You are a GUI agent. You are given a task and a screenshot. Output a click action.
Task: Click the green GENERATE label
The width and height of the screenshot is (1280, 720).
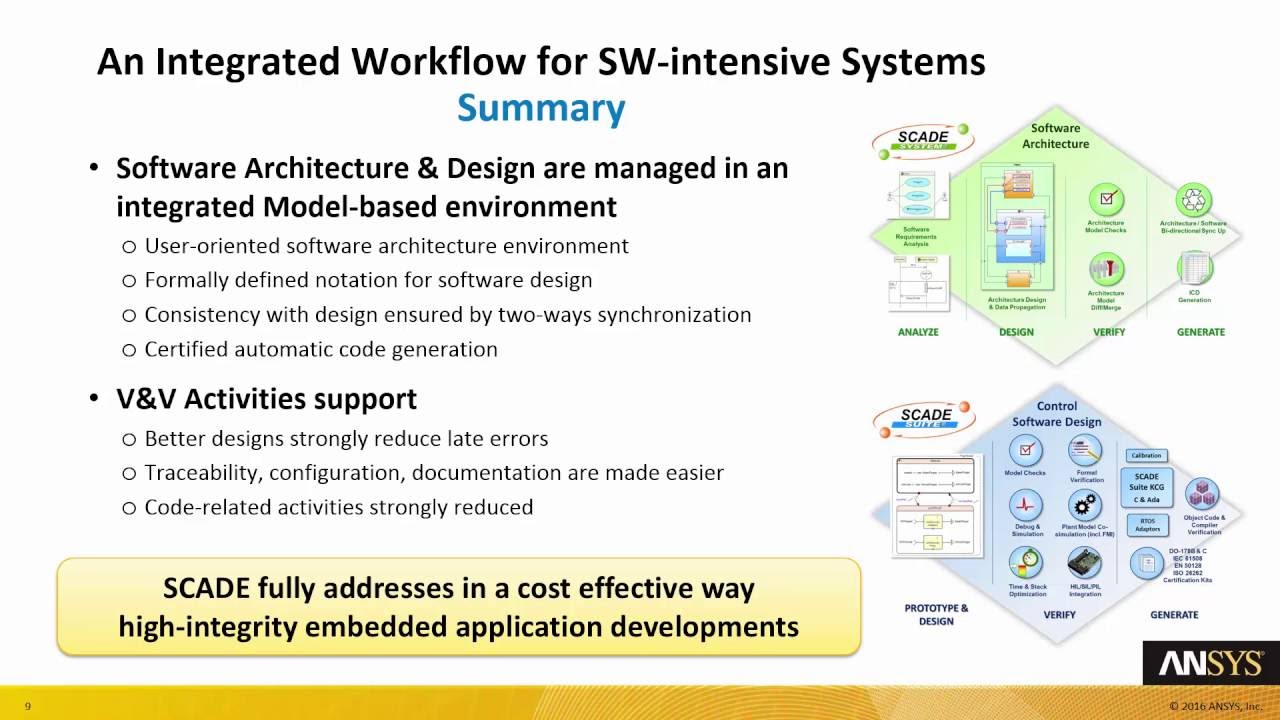coord(1201,332)
